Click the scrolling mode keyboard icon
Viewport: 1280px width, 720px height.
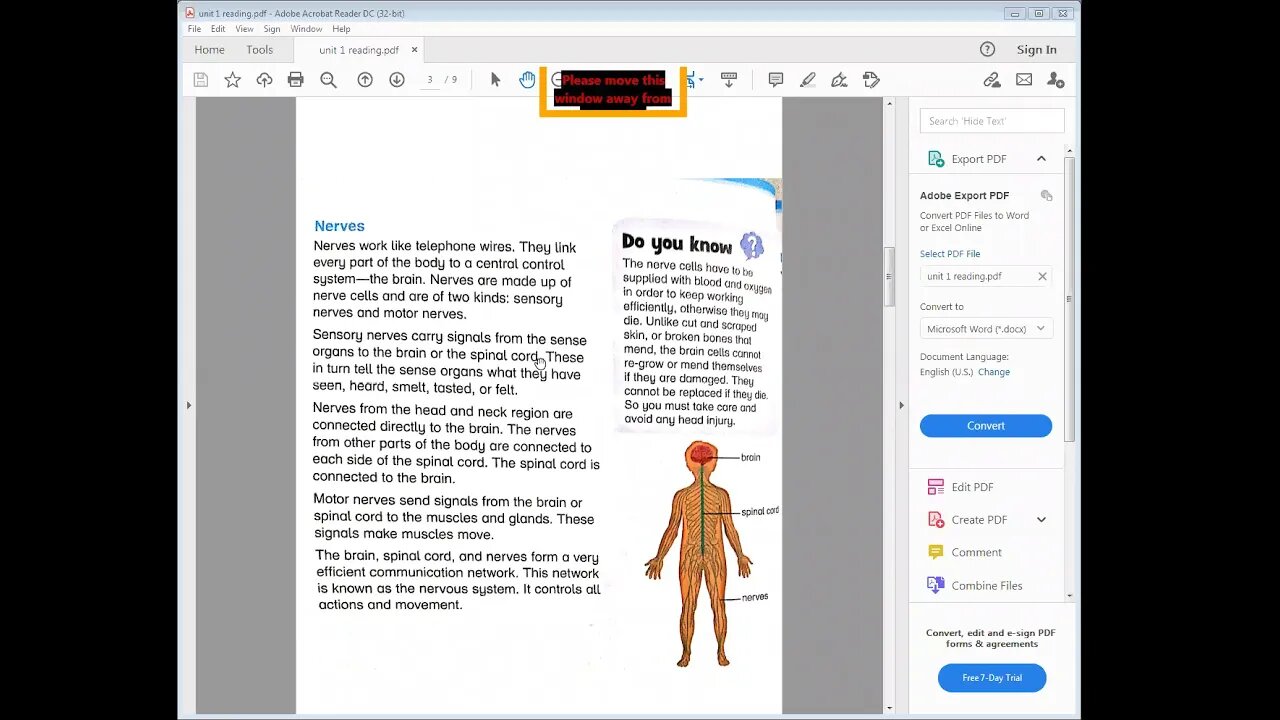click(x=729, y=80)
